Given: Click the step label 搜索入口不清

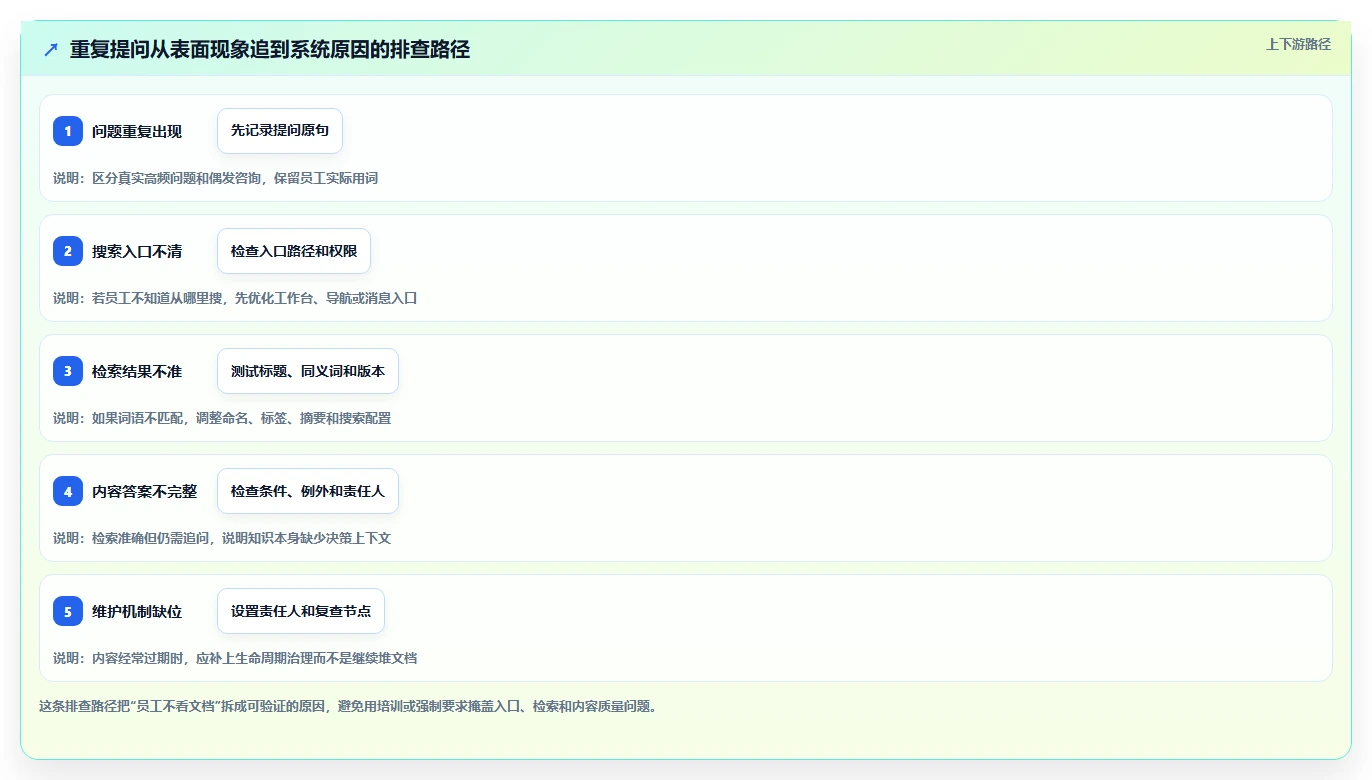Looking at the screenshot, I should click(x=137, y=251).
